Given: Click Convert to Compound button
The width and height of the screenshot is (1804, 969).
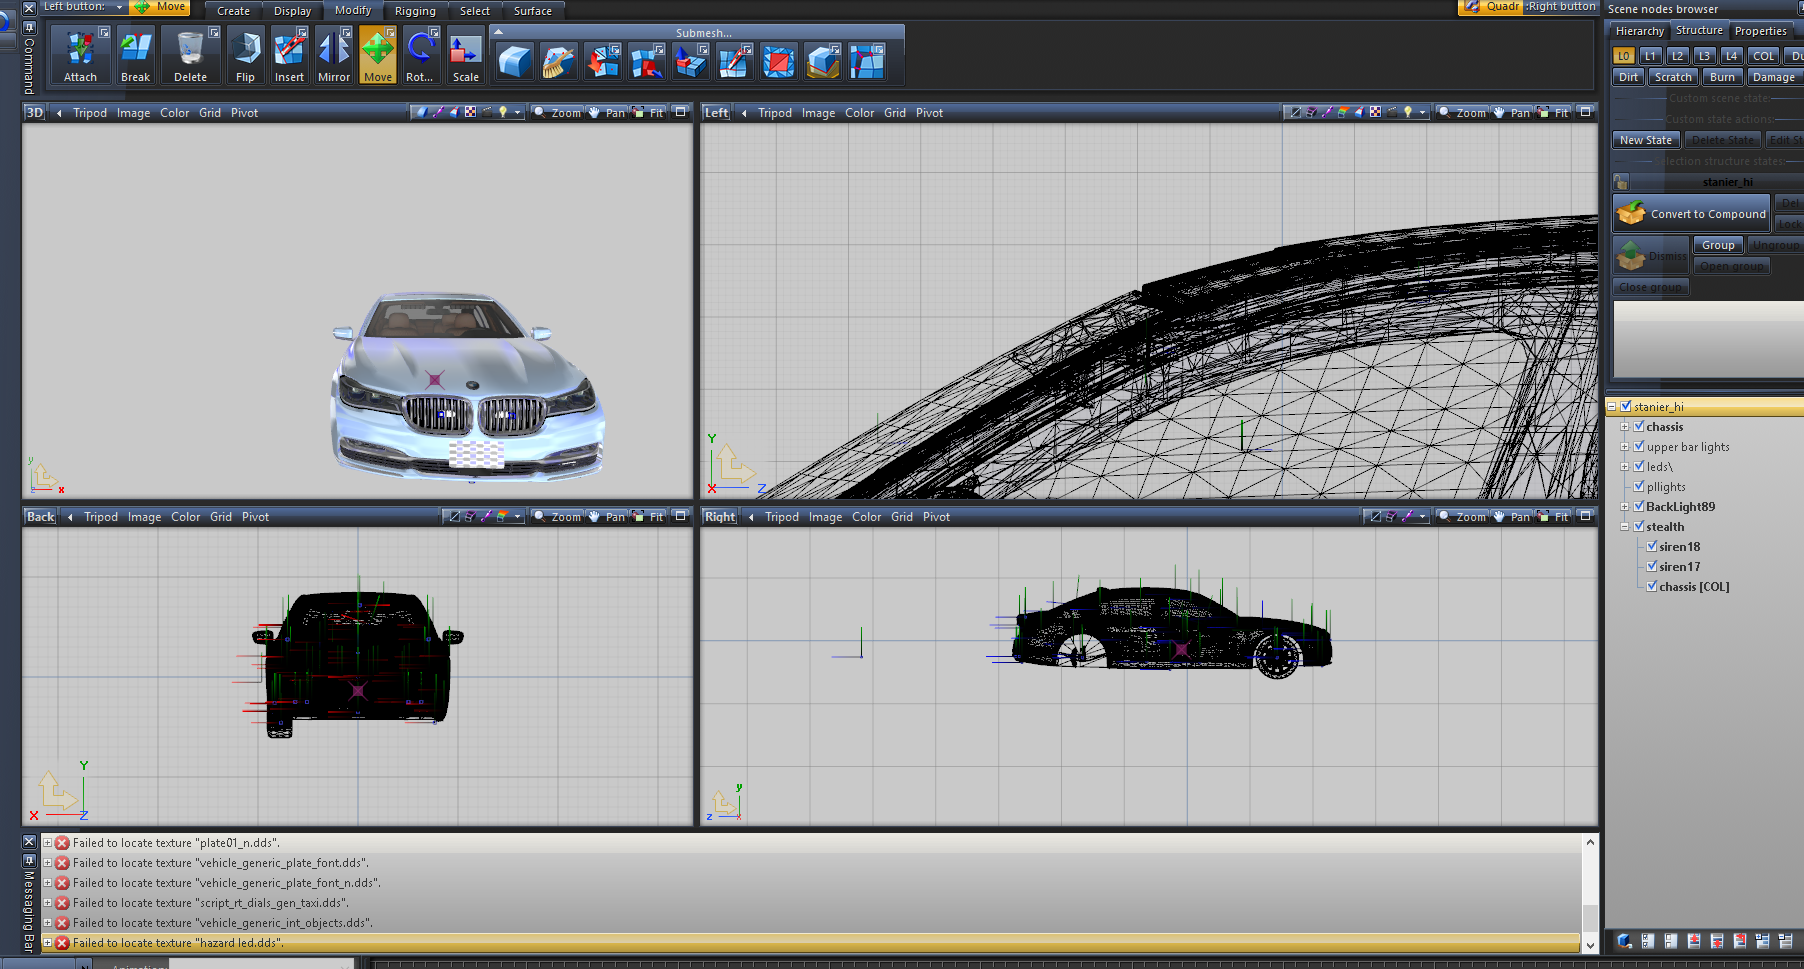Looking at the screenshot, I should (1692, 214).
